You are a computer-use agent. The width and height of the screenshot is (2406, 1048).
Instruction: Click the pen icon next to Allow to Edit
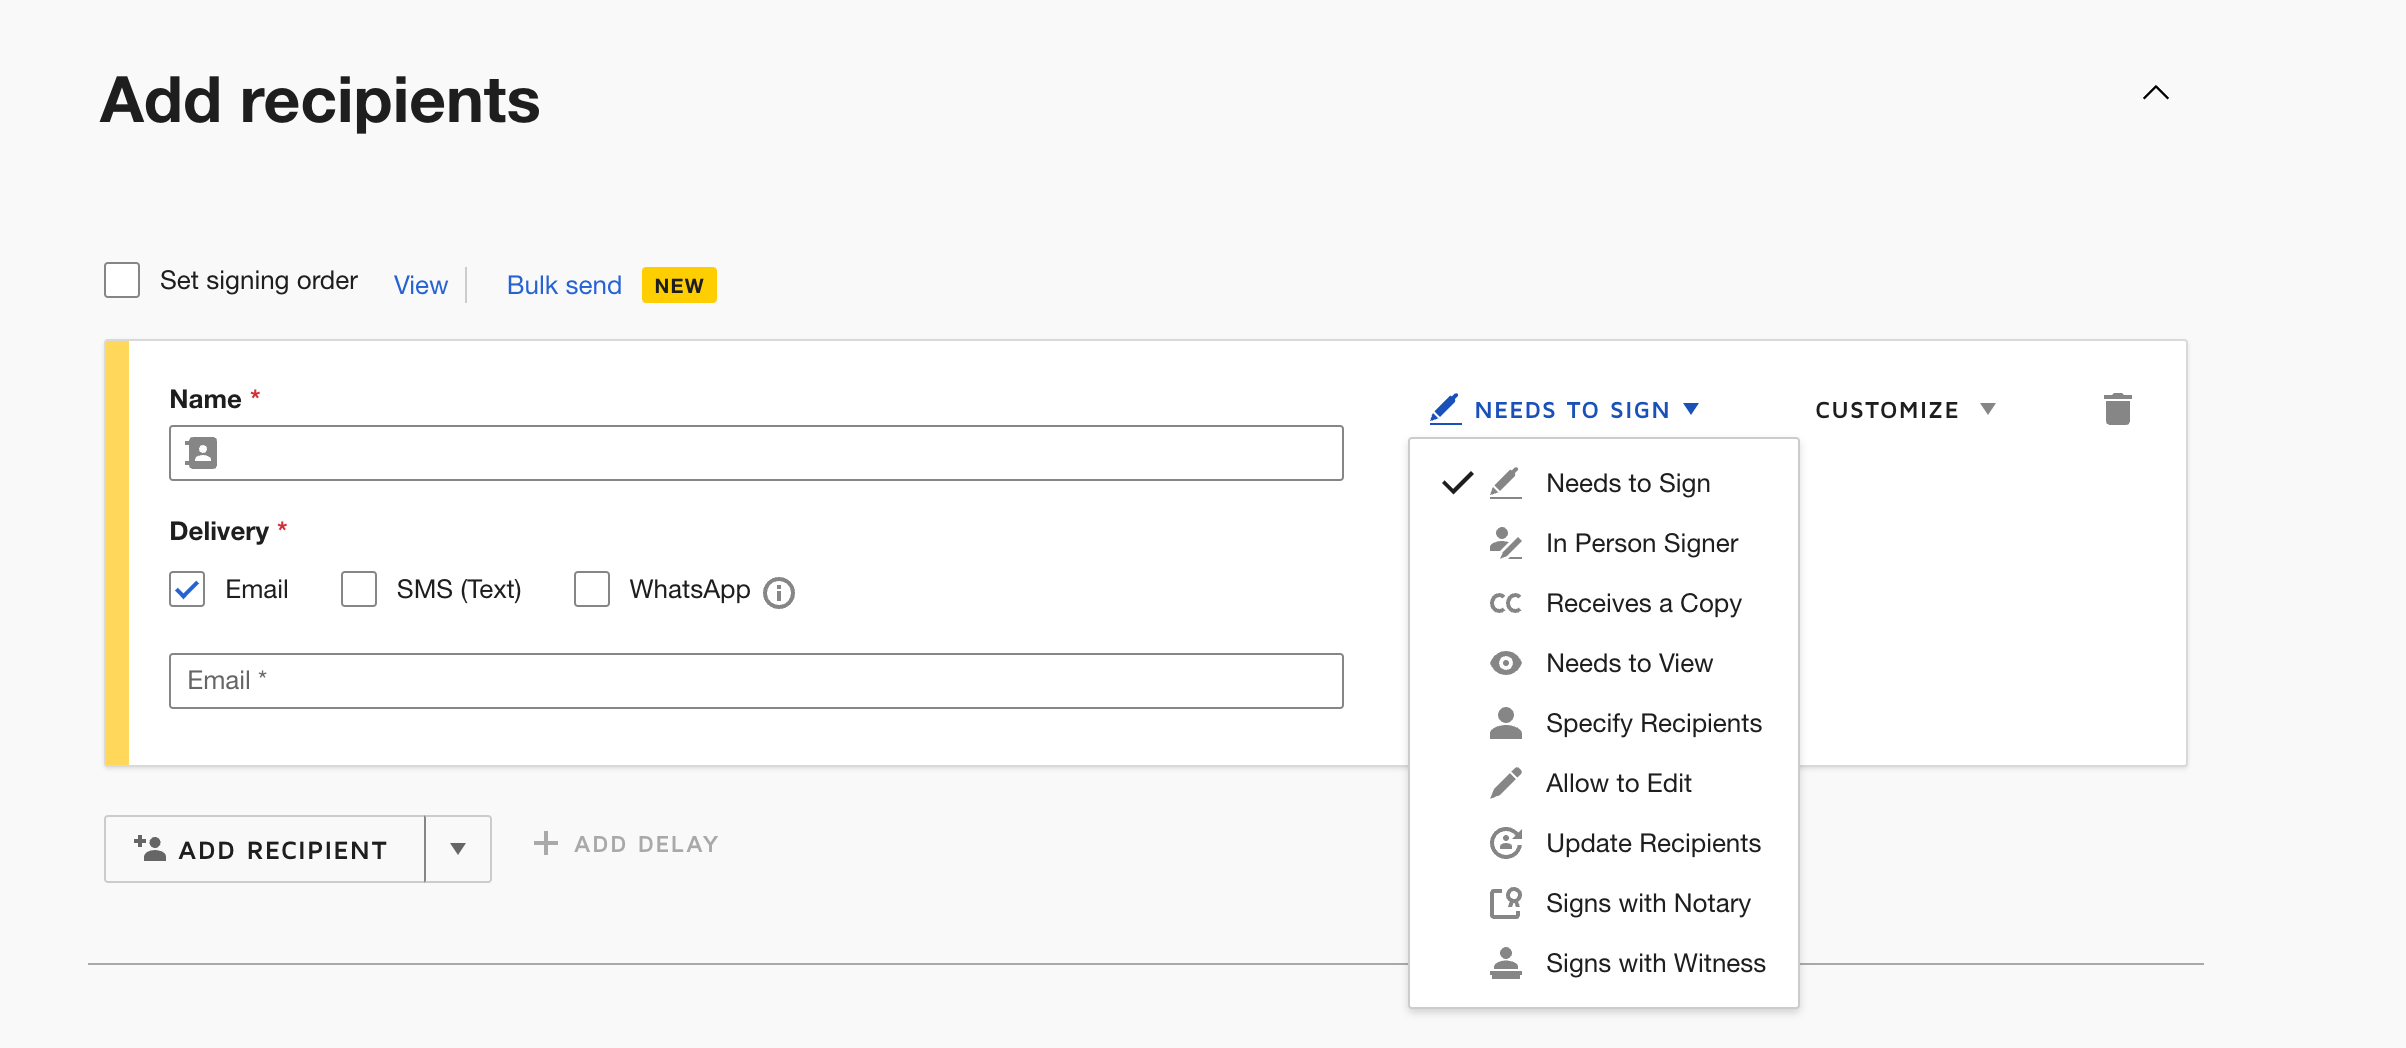pos(1504,782)
